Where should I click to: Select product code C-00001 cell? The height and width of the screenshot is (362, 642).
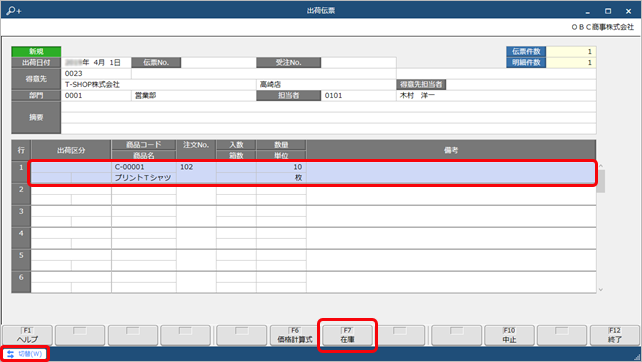click(144, 167)
